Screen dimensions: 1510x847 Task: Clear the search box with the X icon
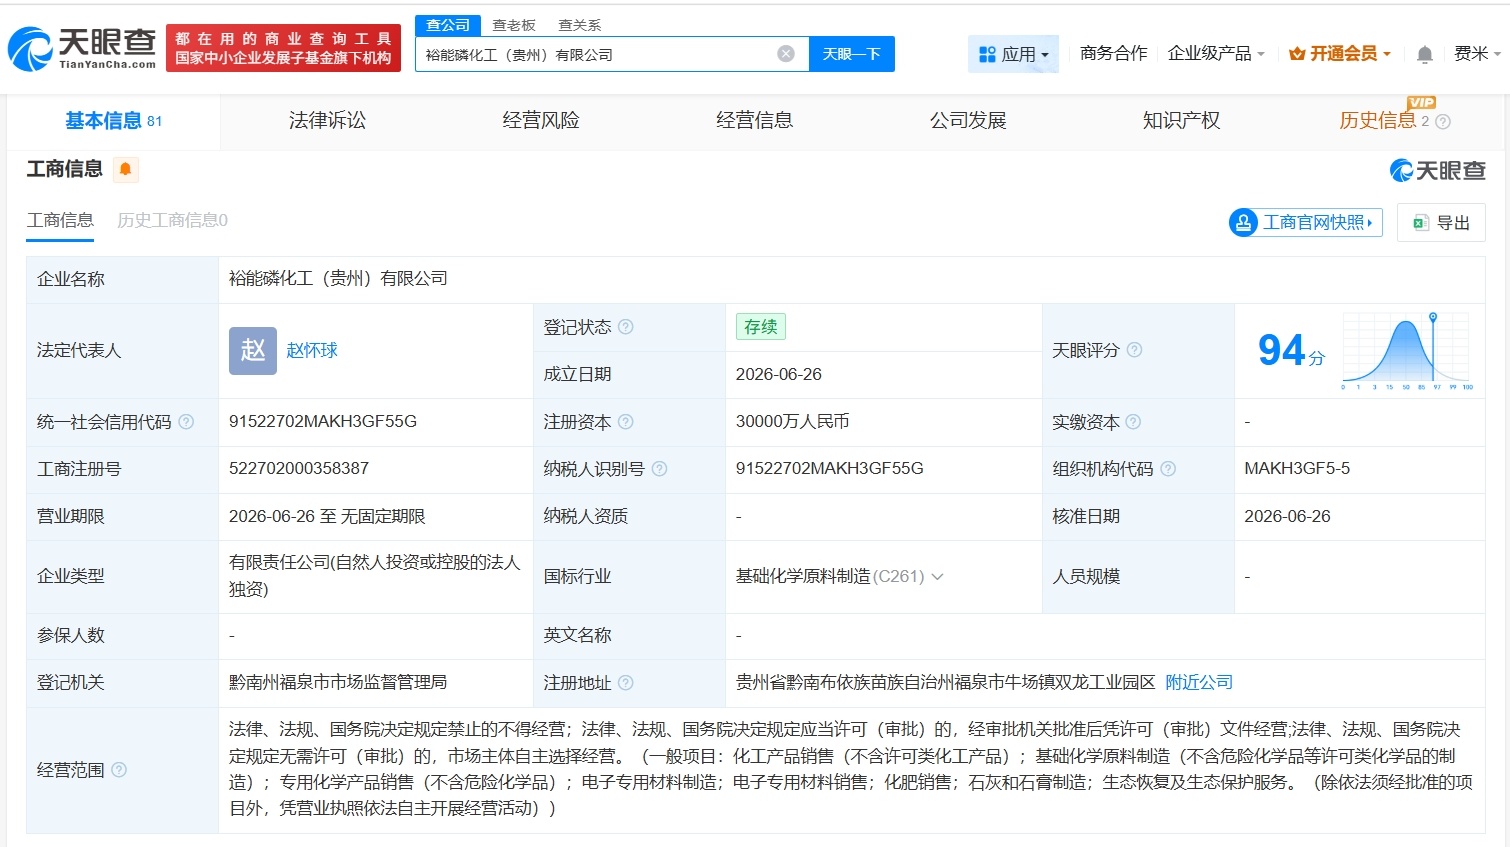786,54
